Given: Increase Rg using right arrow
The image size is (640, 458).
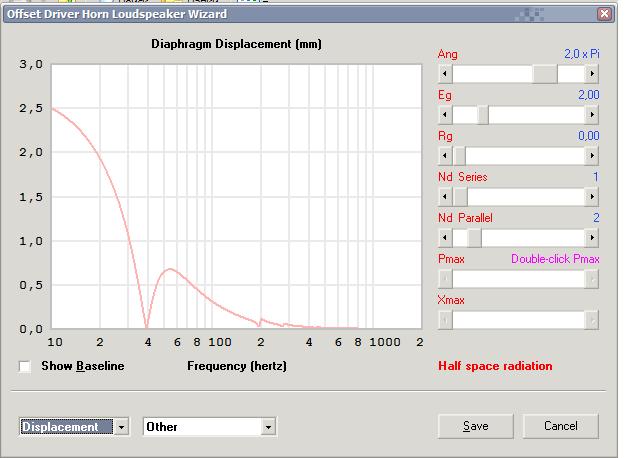Looking at the screenshot, I should pyautogui.click(x=592, y=156).
